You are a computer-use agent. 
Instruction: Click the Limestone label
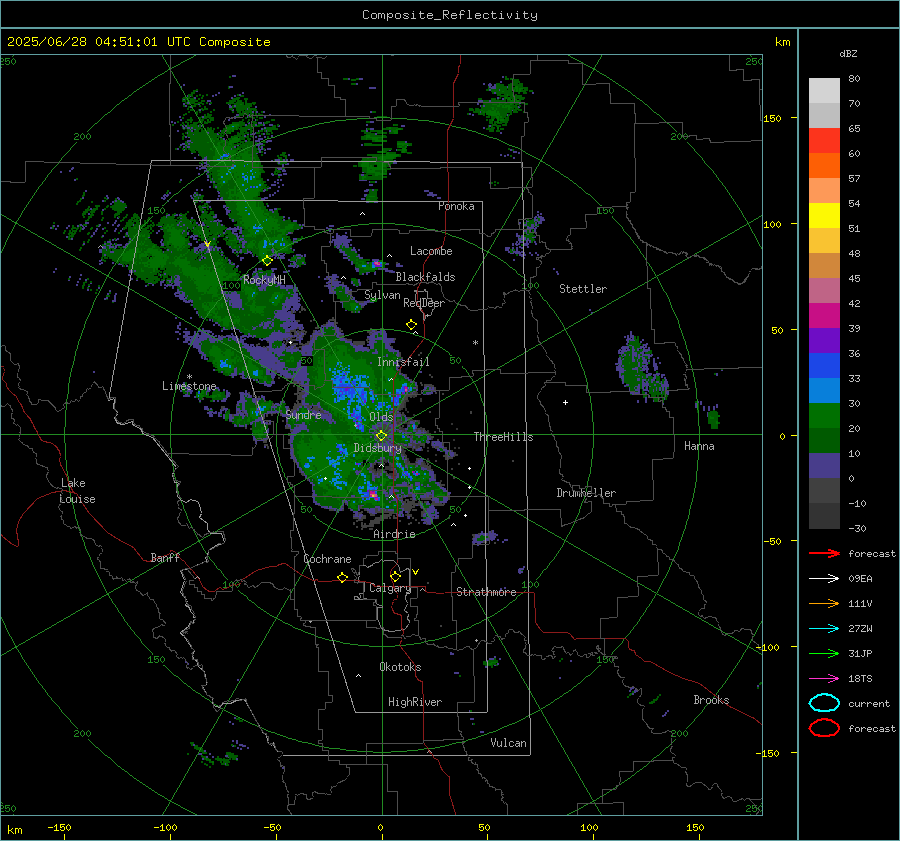(x=189, y=386)
